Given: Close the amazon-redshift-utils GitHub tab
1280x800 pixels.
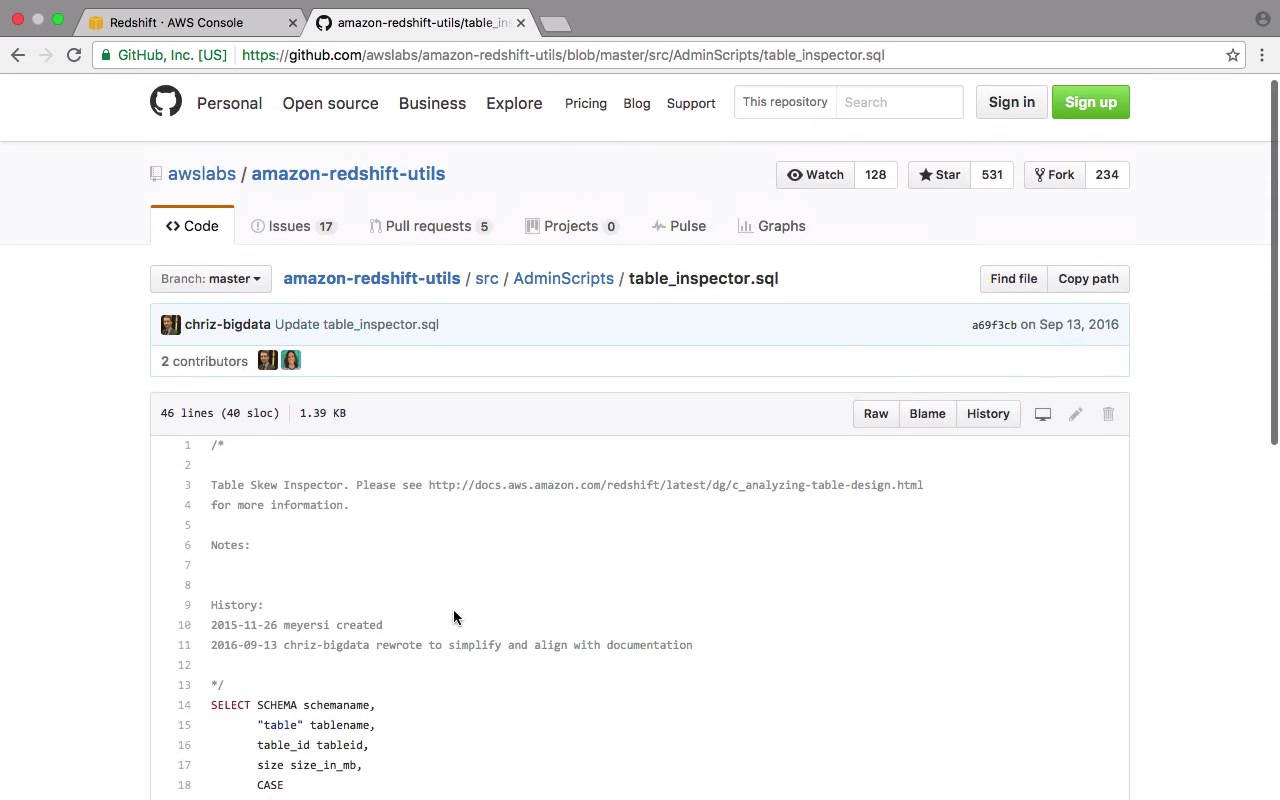Looking at the screenshot, I should click(521, 23).
